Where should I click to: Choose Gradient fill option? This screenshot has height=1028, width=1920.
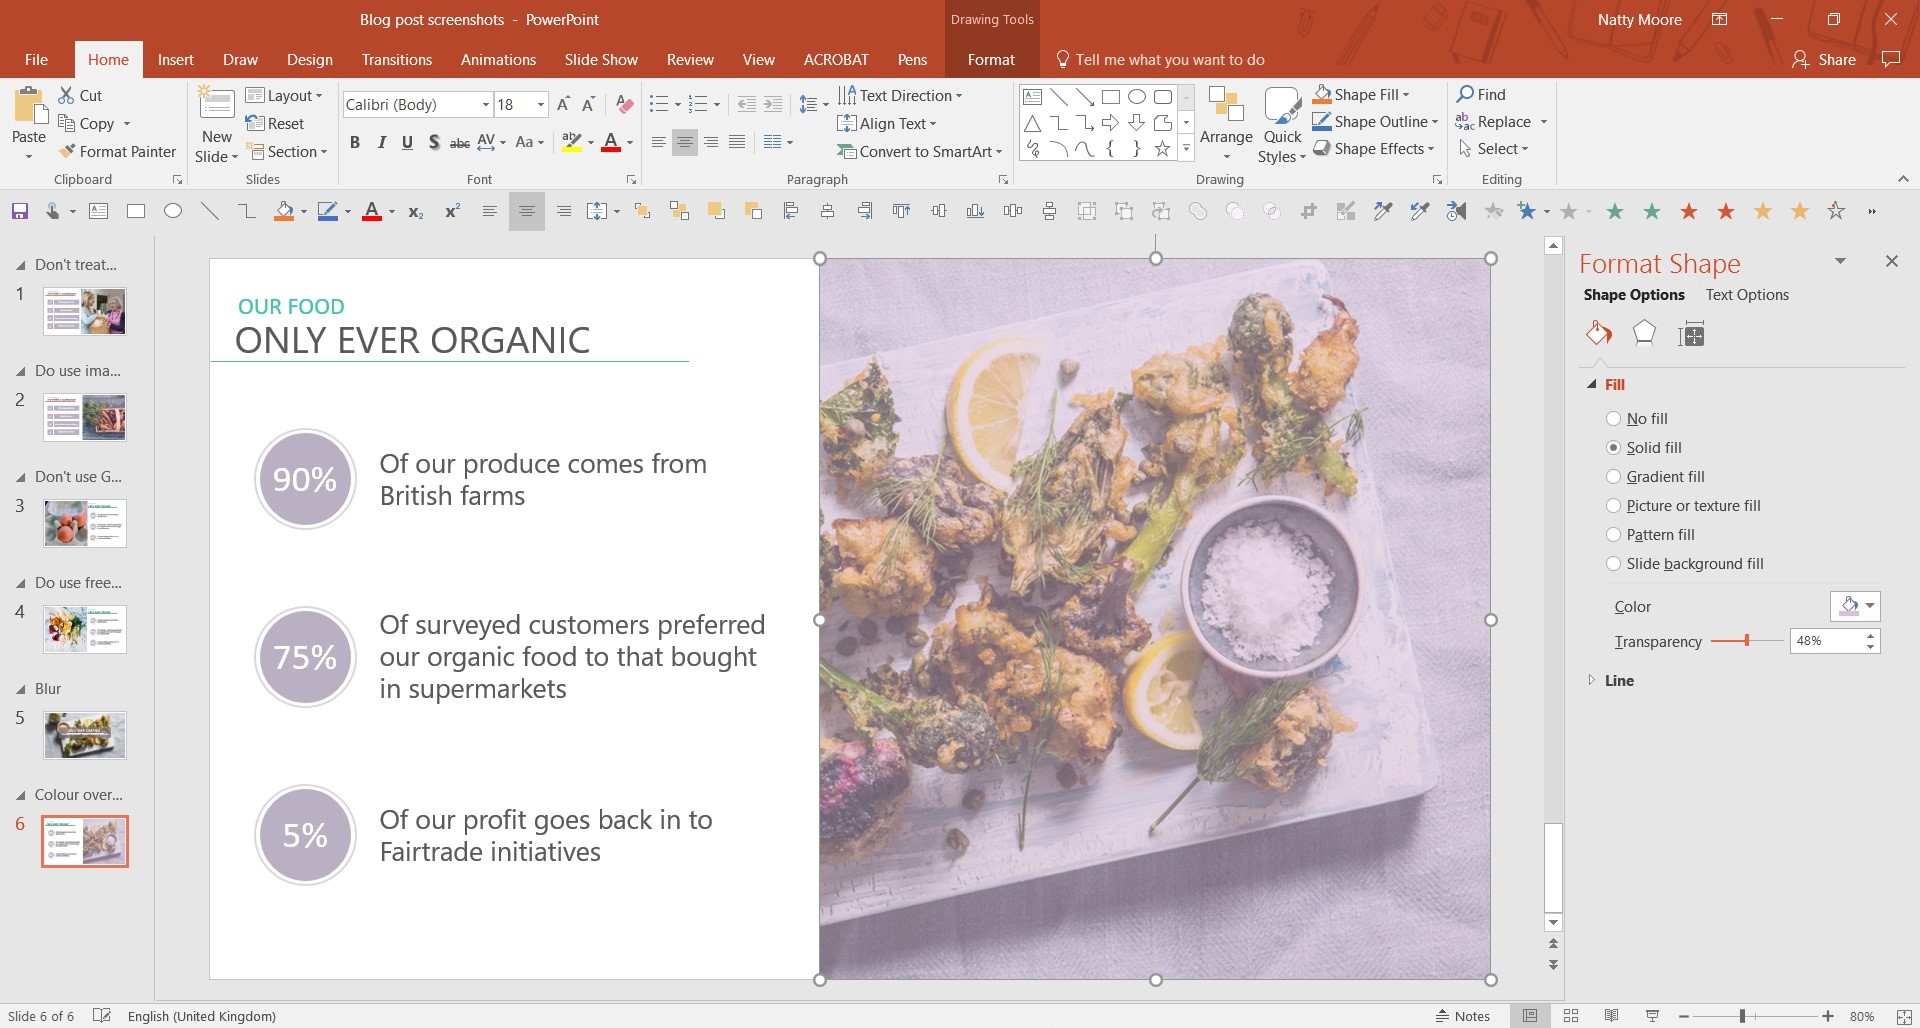[1613, 477]
